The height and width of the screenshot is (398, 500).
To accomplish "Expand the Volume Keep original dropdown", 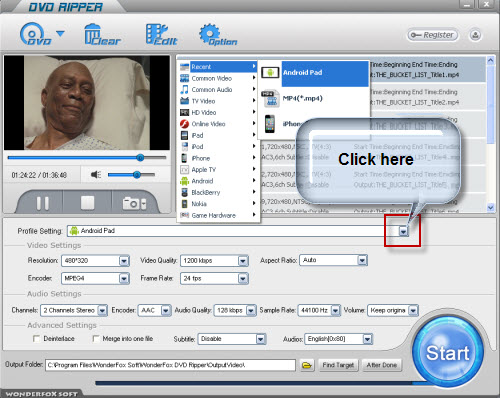I will (x=413, y=311).
